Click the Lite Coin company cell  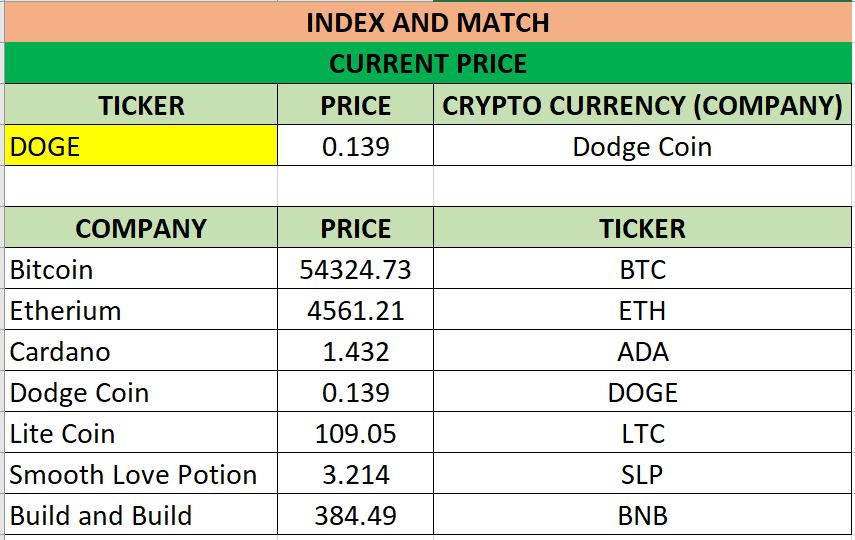(141, 434)
